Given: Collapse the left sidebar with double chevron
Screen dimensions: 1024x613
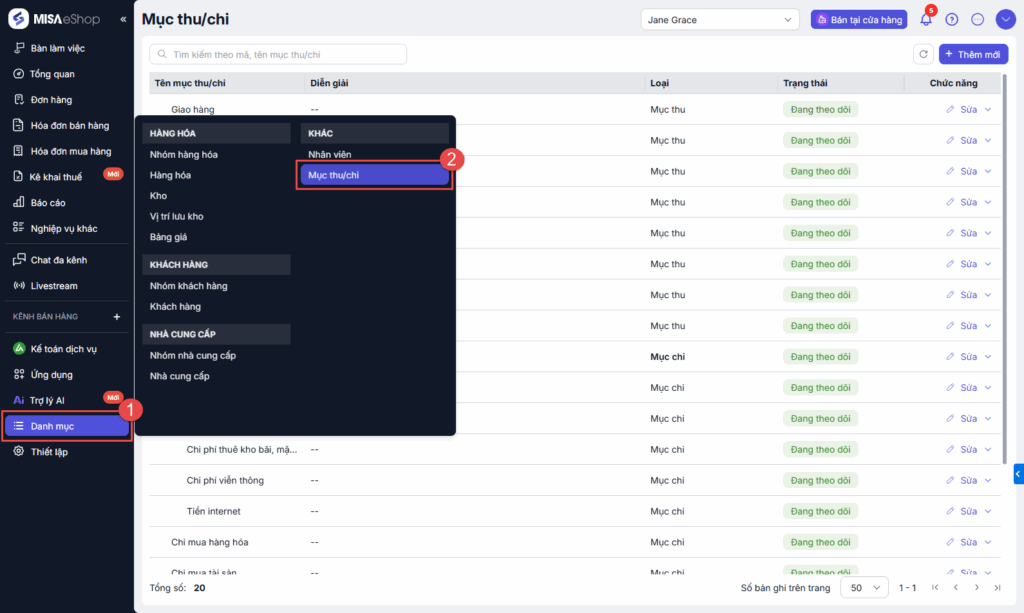Looking at the screenshot, I should coord(123,19).
